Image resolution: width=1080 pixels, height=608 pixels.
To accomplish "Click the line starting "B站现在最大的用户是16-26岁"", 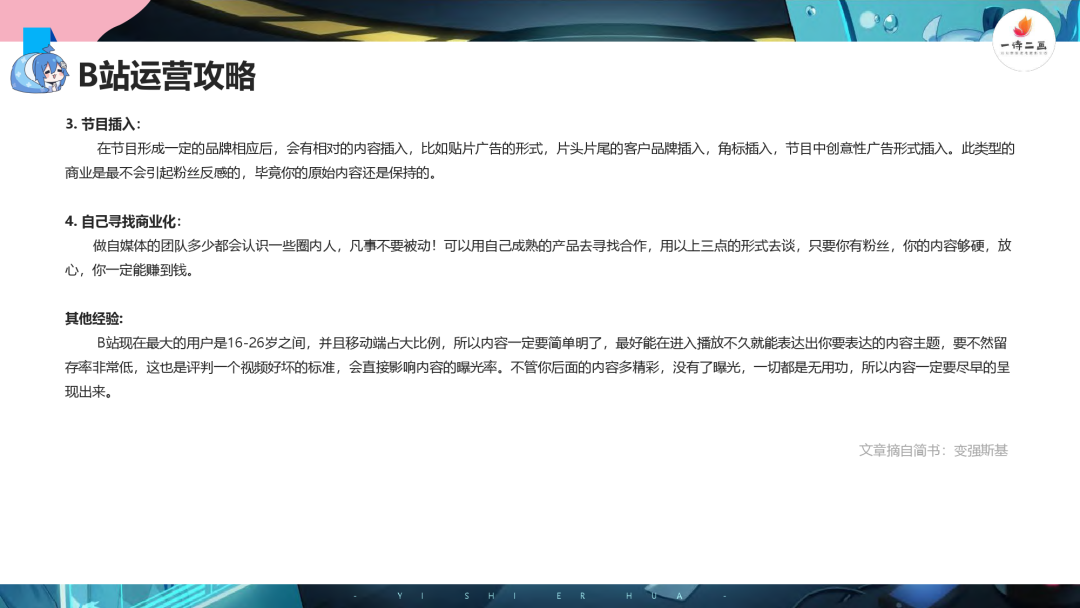I will click(x=552, y=343).
